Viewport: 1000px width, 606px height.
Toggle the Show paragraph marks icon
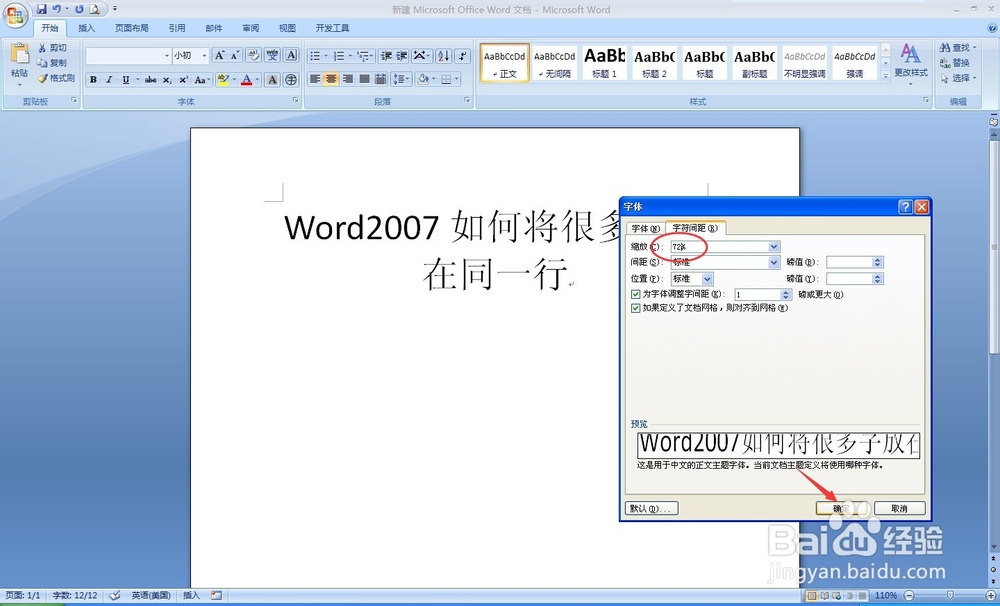pos(463,56)
